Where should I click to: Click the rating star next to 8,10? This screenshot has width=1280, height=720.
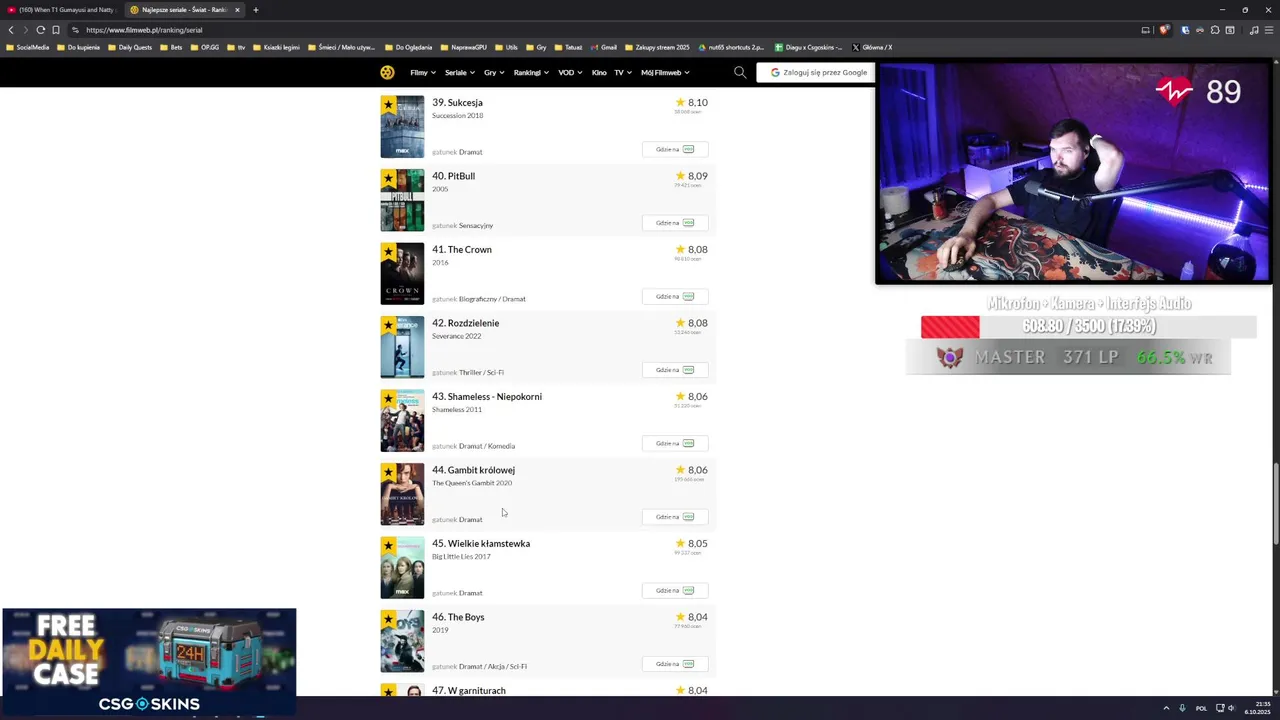[x=680, y=102]
